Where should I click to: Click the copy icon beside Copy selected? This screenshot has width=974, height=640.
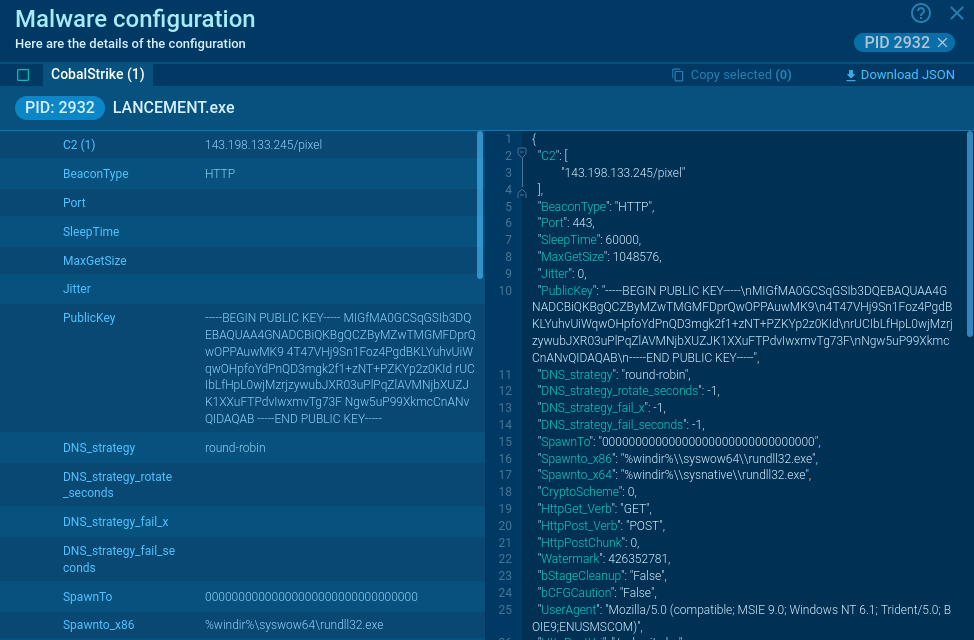click(680, 75)
